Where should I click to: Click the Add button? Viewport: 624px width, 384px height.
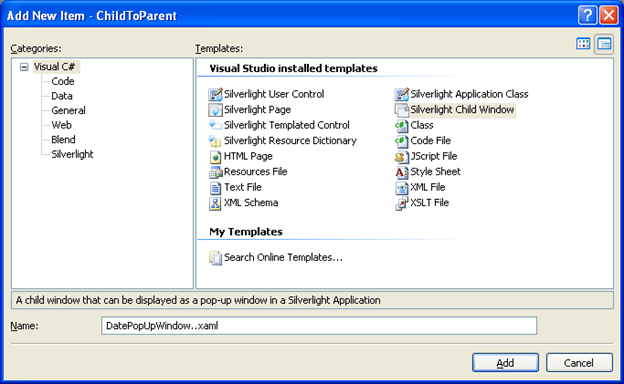[505, 363]
